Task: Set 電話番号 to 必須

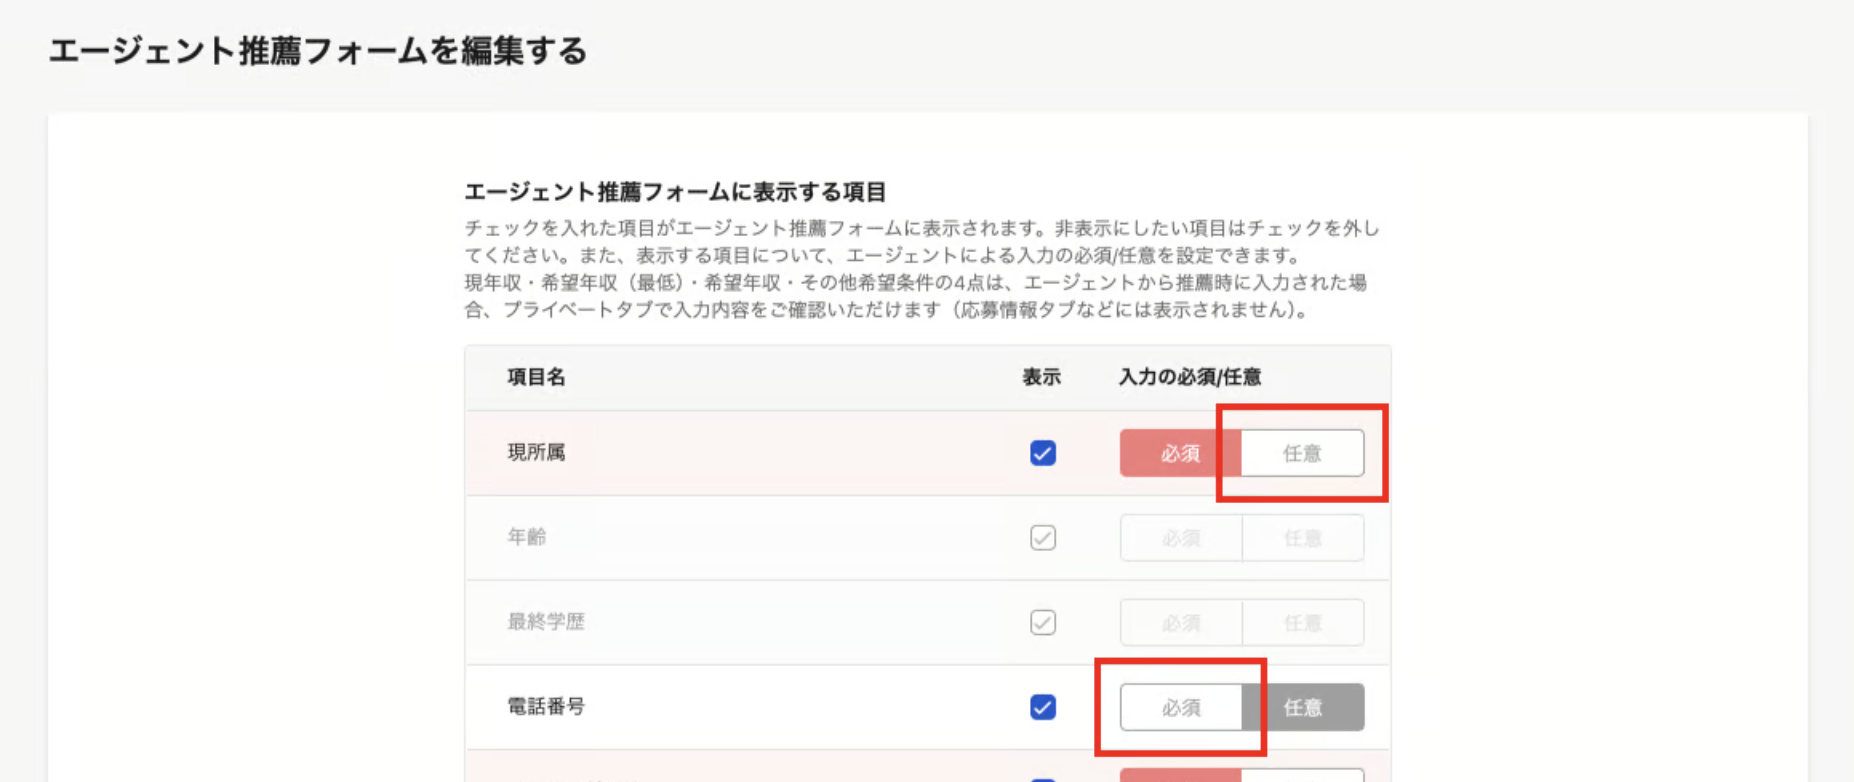Action: (x=1180, y=707)
